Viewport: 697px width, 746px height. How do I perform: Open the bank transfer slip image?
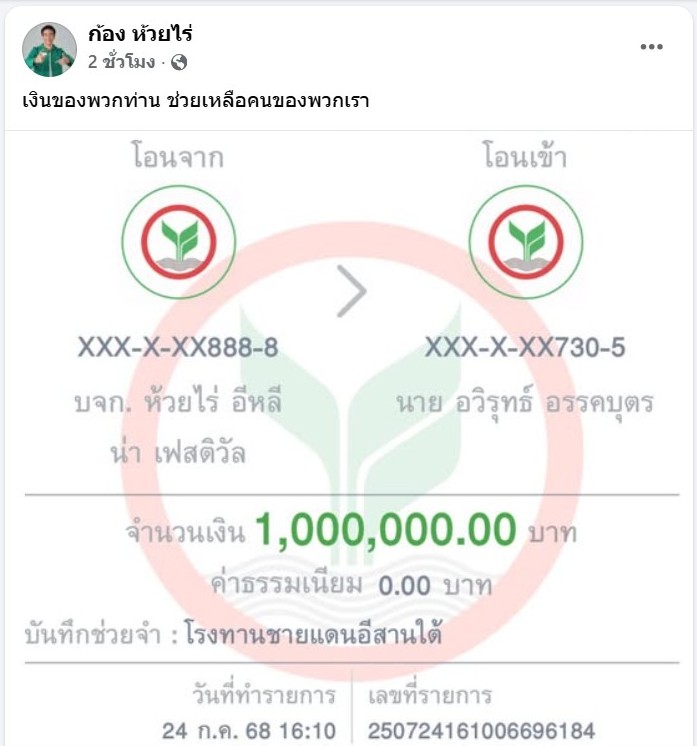[349, 438]
